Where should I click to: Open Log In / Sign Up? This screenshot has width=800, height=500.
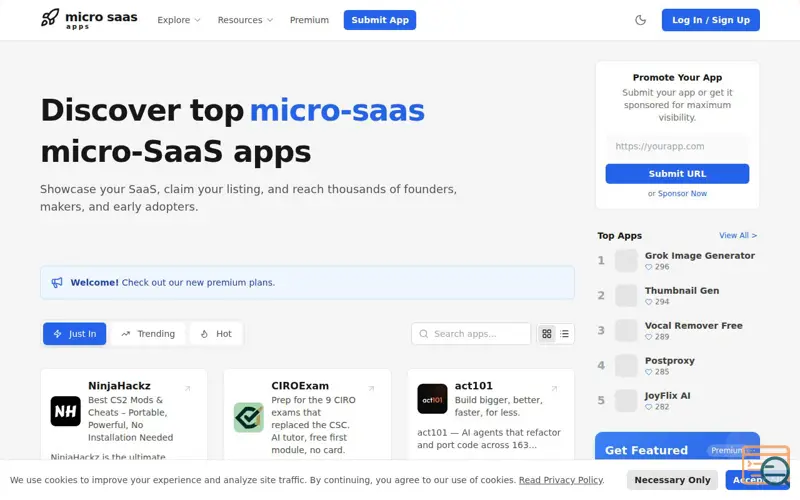click(x=711, y=20)
